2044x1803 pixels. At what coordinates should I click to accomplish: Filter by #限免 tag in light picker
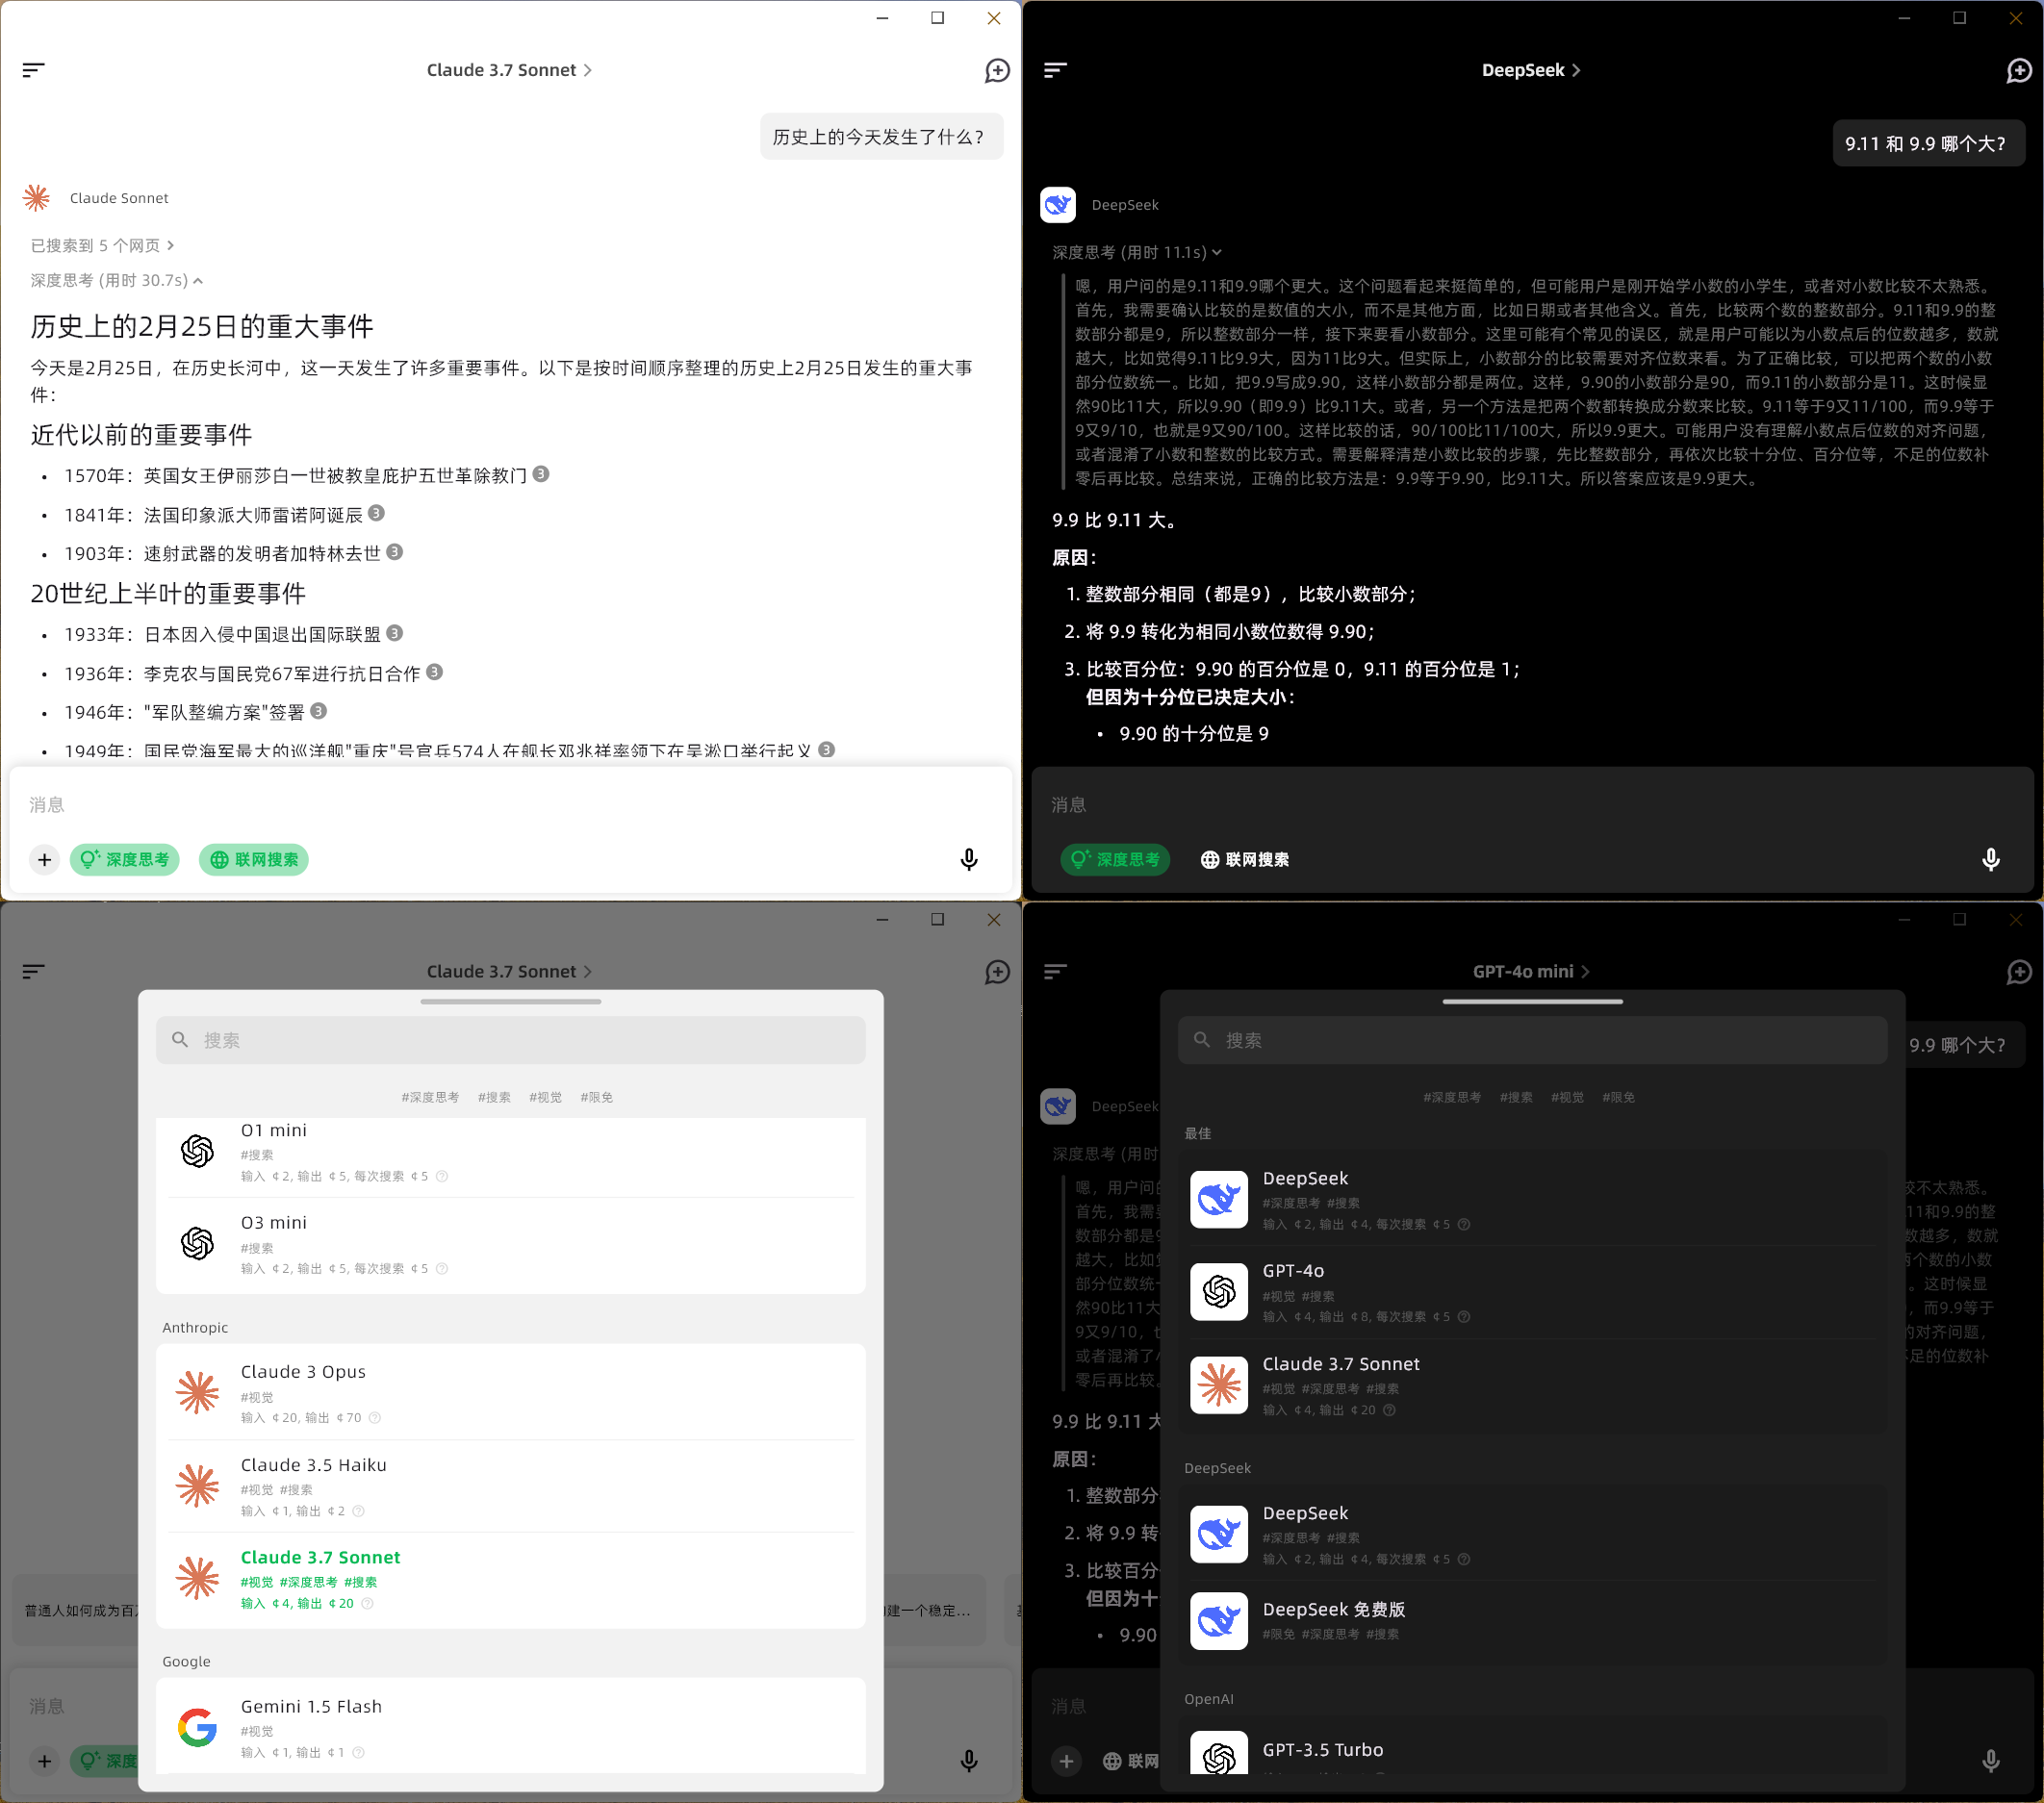click(596, 1097)
